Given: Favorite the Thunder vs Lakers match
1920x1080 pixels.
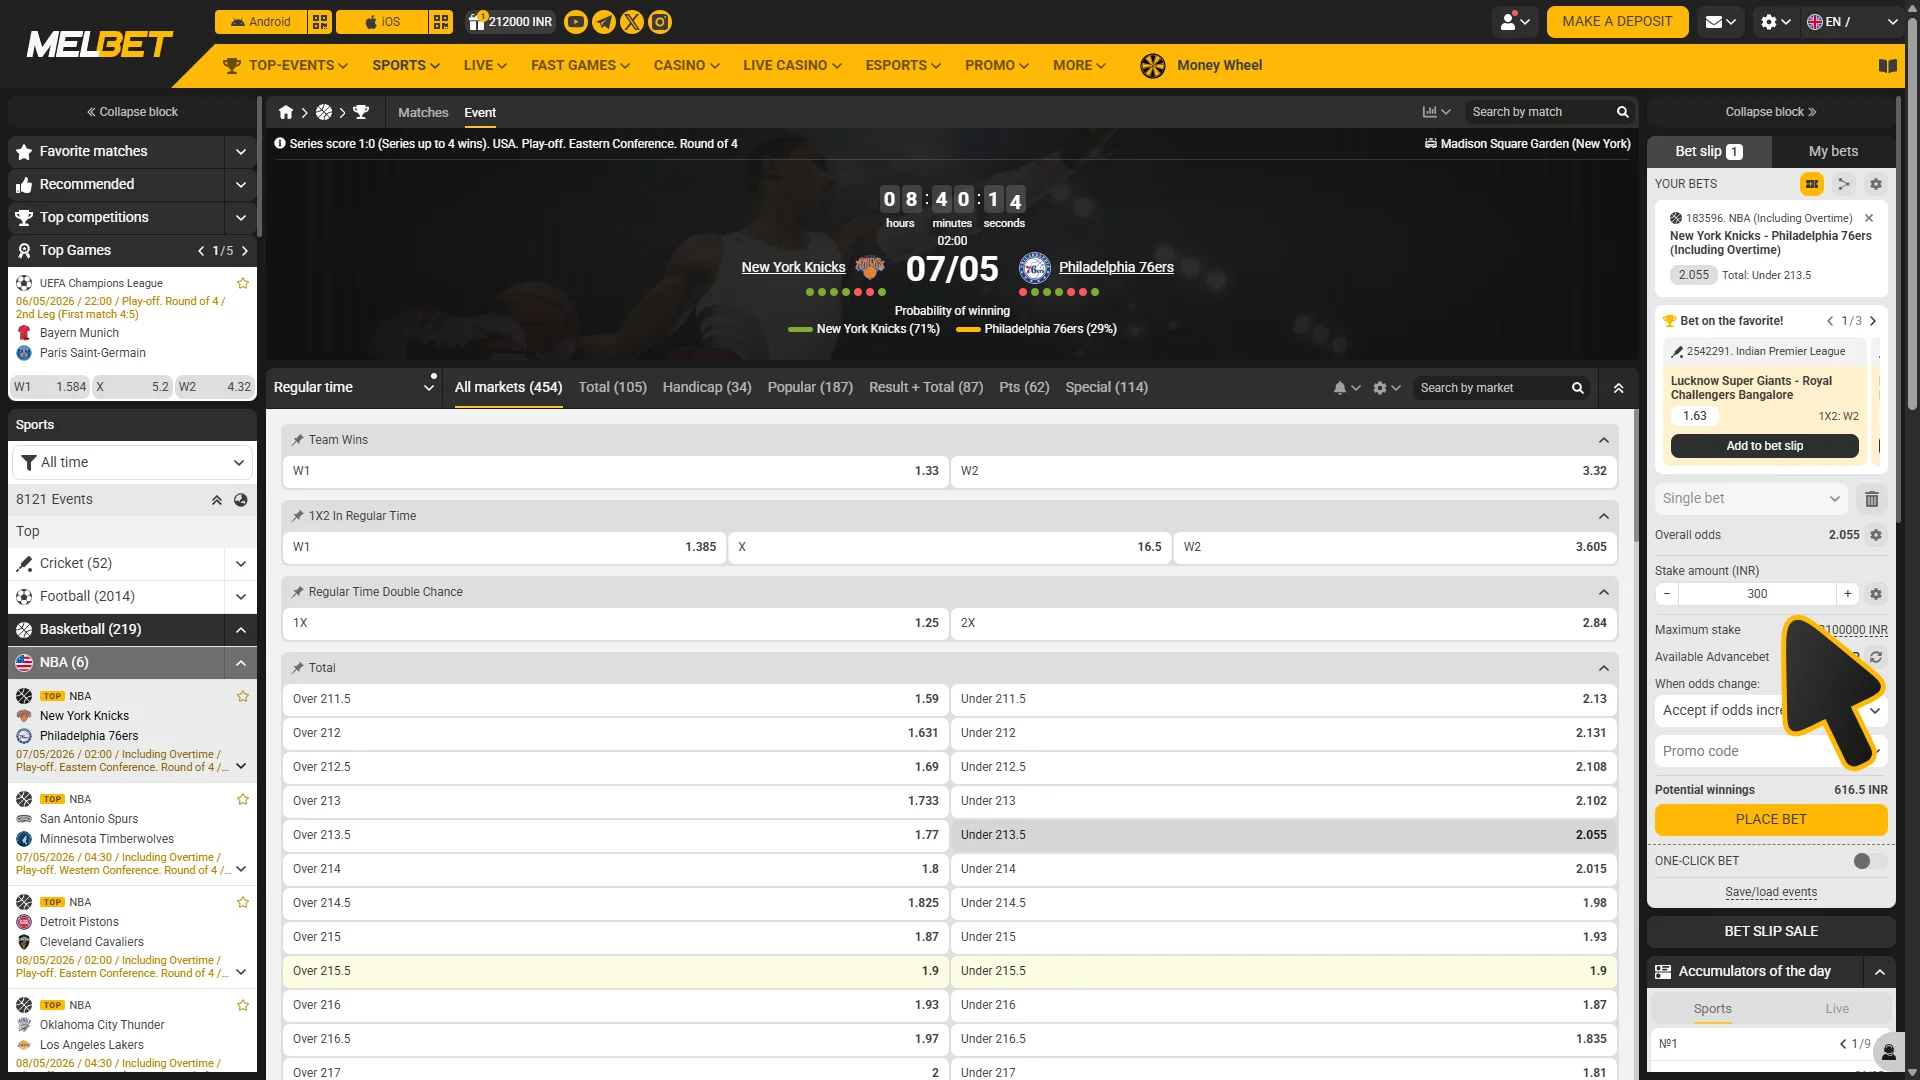Looking at the screenshot, I should pos(242,1005).
